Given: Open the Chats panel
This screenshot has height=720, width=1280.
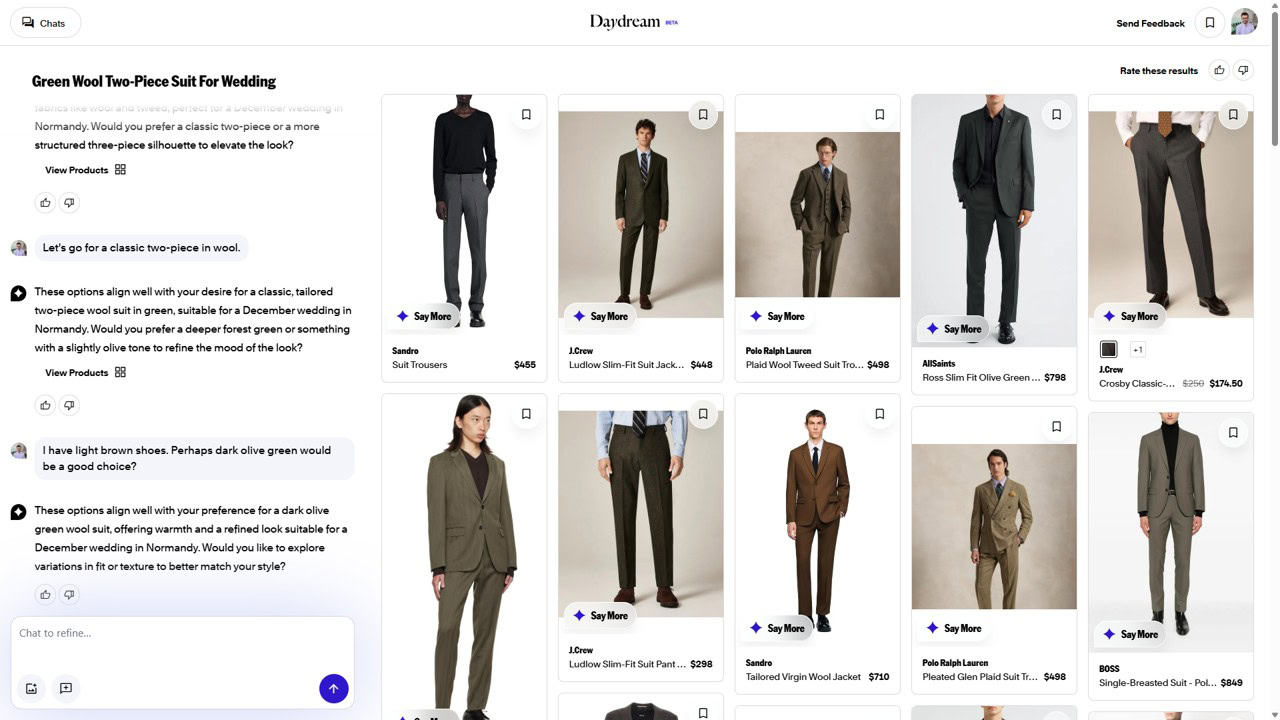Looking at the screenshot, I should (x=45, y=23).
